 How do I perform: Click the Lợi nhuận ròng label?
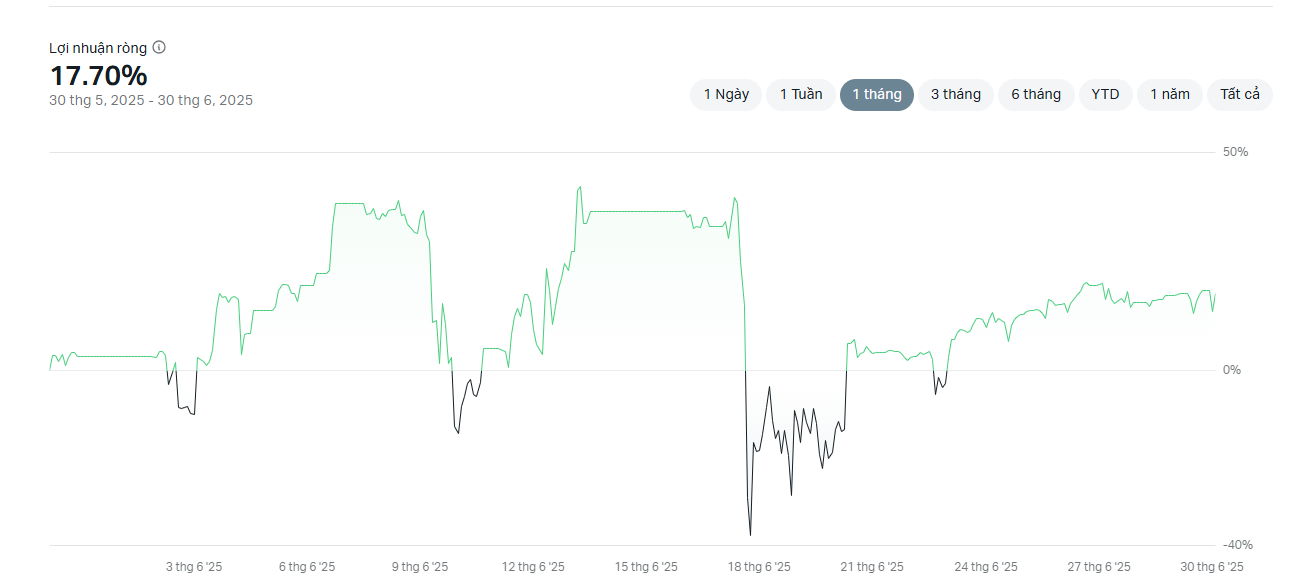[98, 47]
